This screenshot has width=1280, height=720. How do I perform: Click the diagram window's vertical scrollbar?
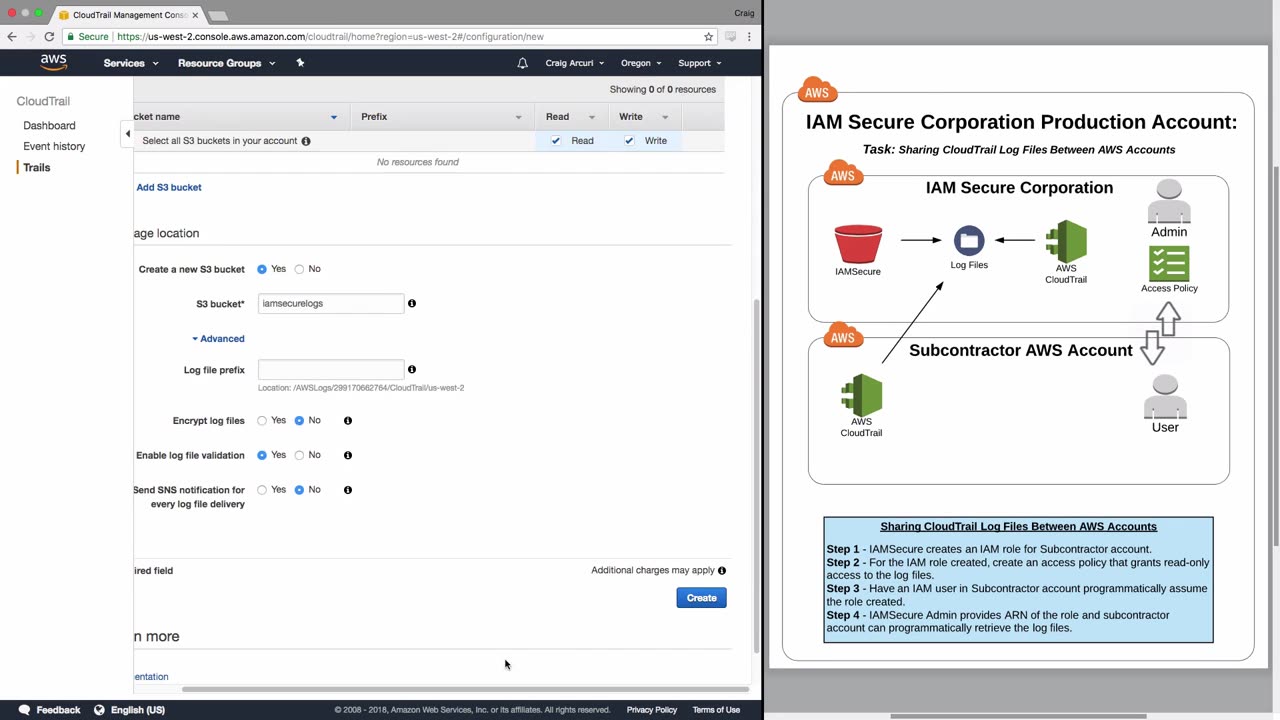click(x=1275, y=355)
